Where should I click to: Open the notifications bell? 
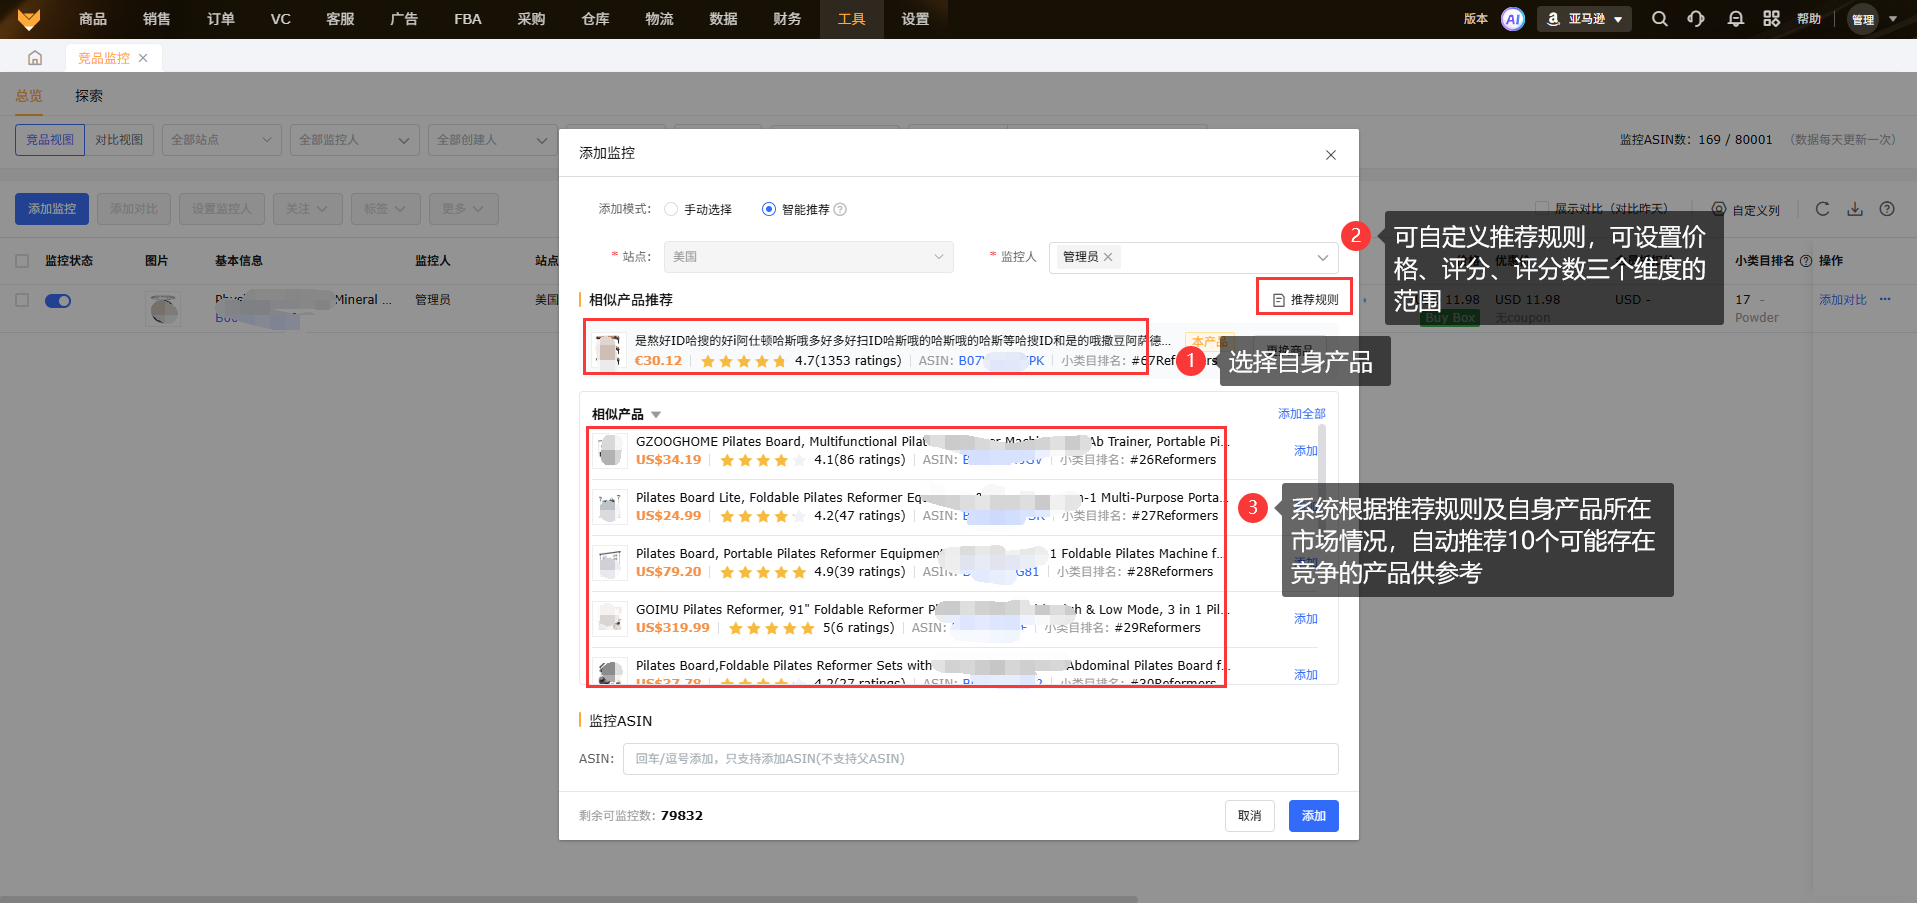tap(1736, 19)
